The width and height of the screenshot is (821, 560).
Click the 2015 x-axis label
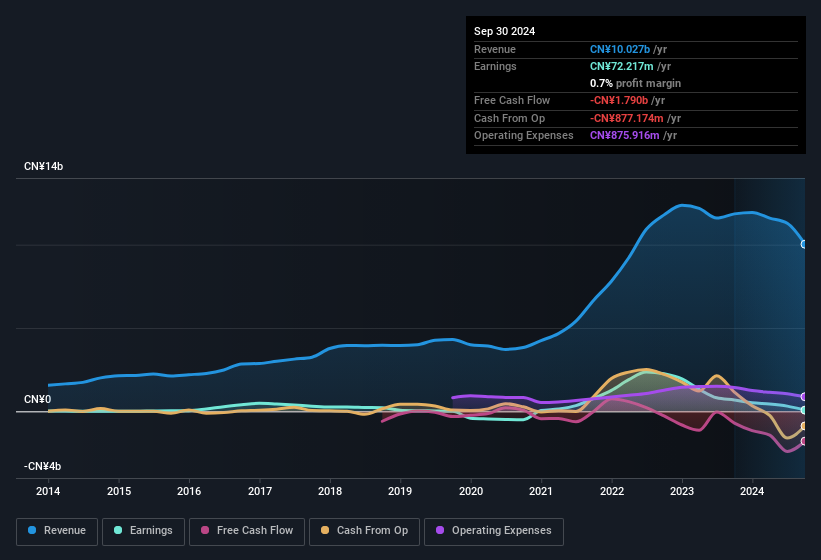119,491
